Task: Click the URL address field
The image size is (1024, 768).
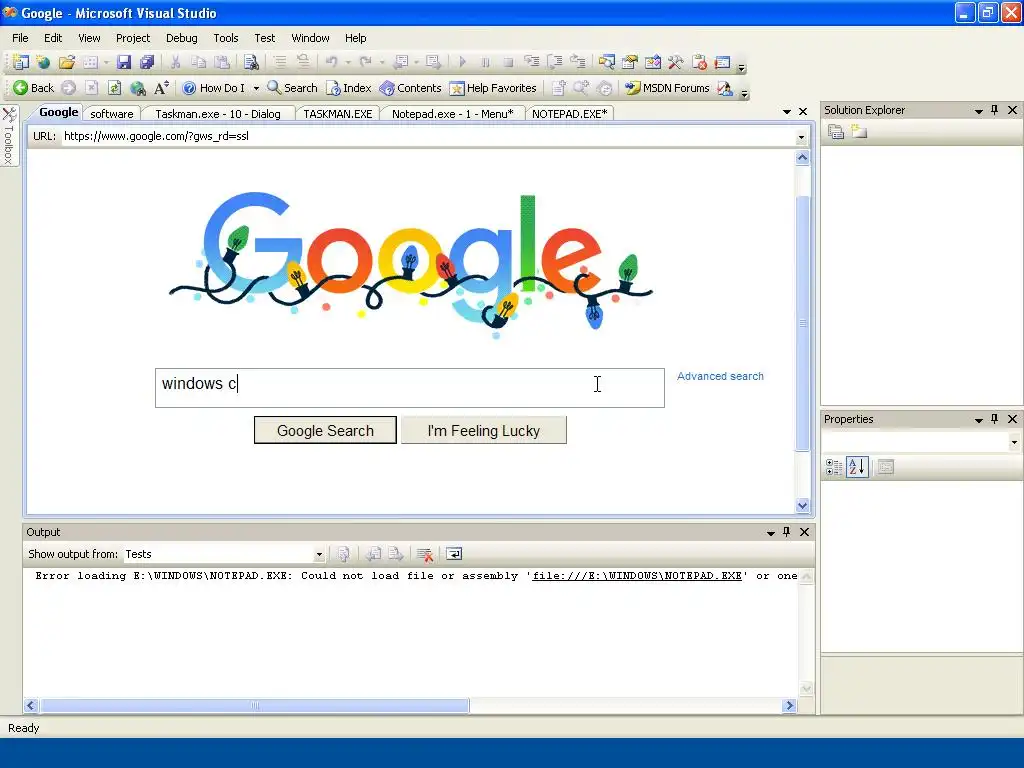Action: [x=428, y=136]
